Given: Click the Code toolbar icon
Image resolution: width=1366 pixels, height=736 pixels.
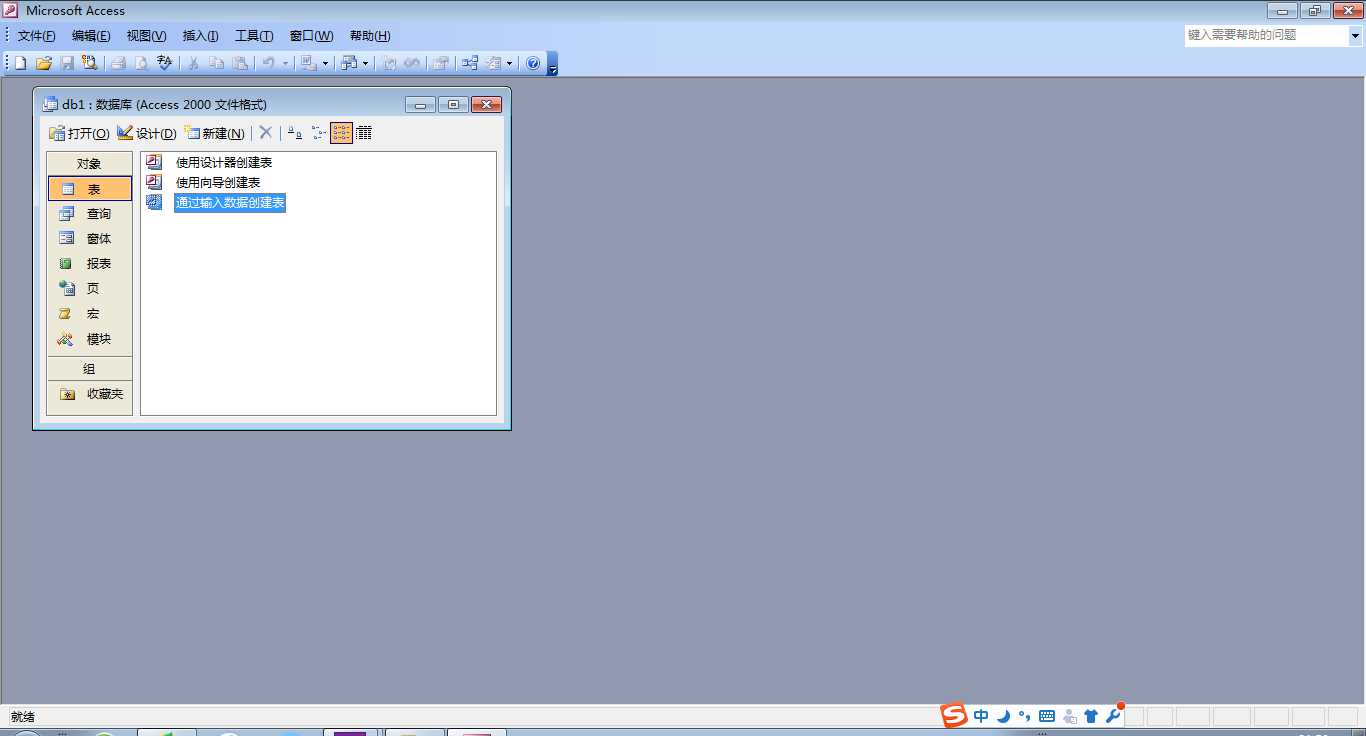Looking at the screenshot, I should [x=389, y=63].
